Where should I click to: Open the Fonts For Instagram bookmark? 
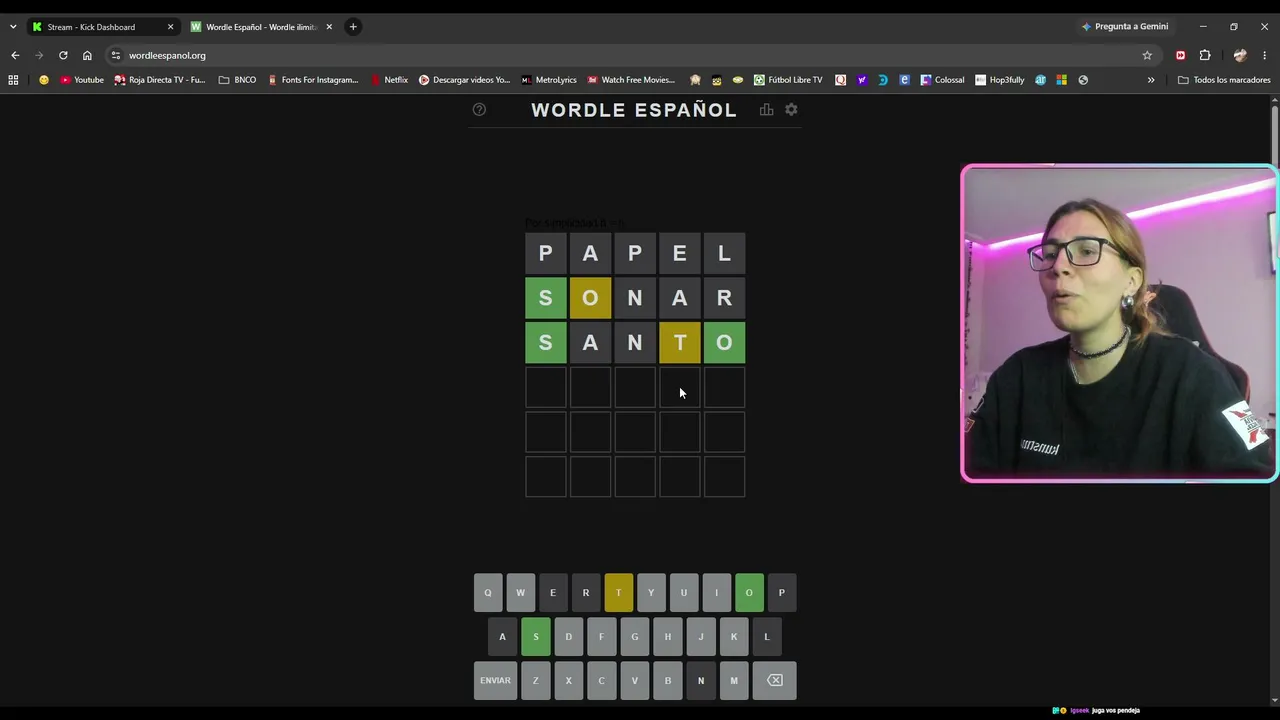point(313,80)
